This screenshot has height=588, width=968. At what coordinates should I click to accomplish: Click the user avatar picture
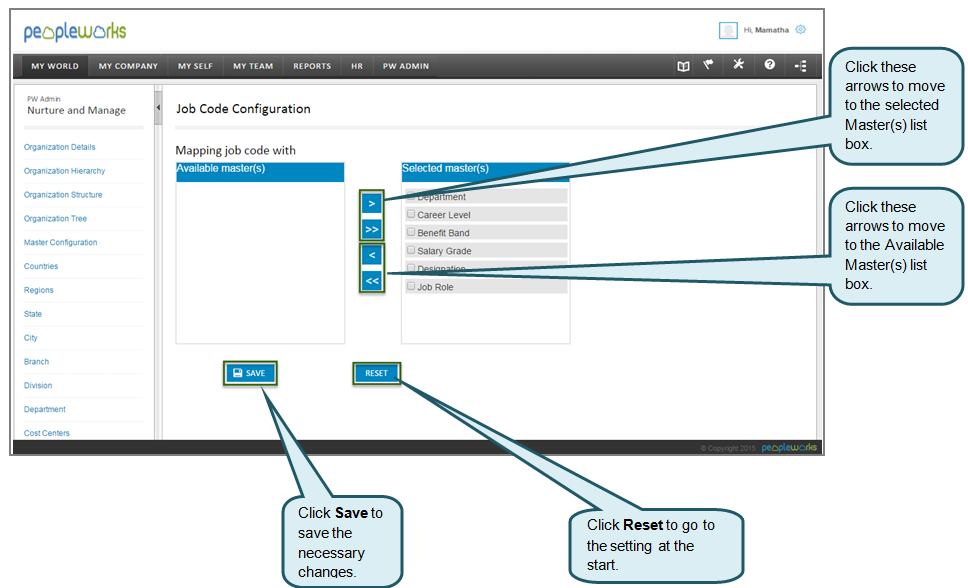pyautogui.click(x=728, y=30)
